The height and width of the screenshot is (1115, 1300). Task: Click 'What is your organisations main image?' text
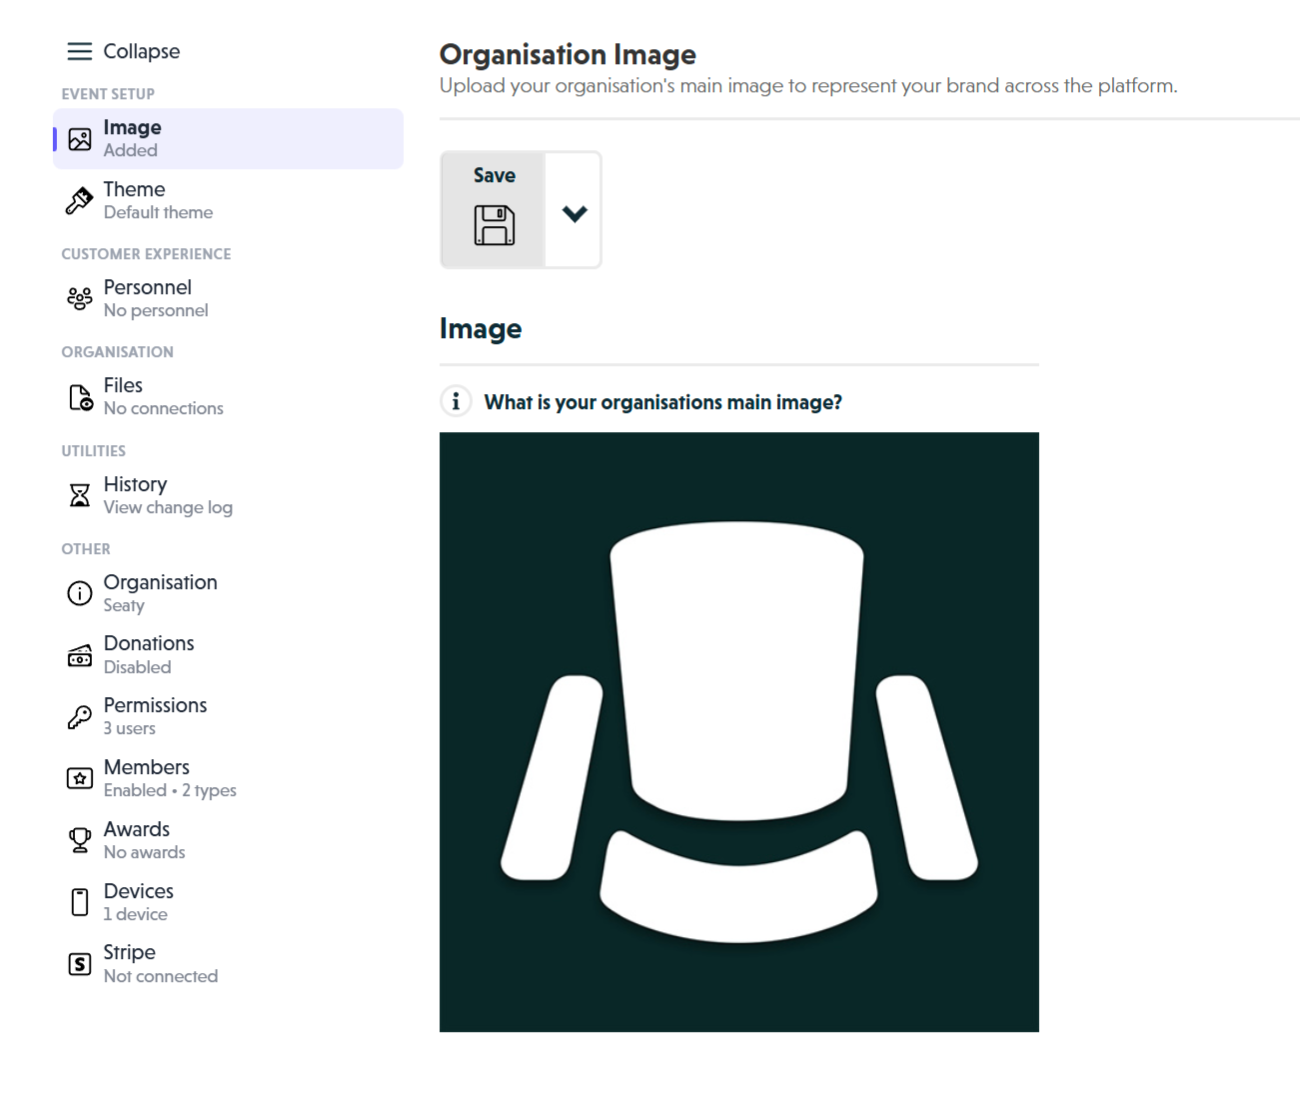pyautogui.click(x=663, y=402)
